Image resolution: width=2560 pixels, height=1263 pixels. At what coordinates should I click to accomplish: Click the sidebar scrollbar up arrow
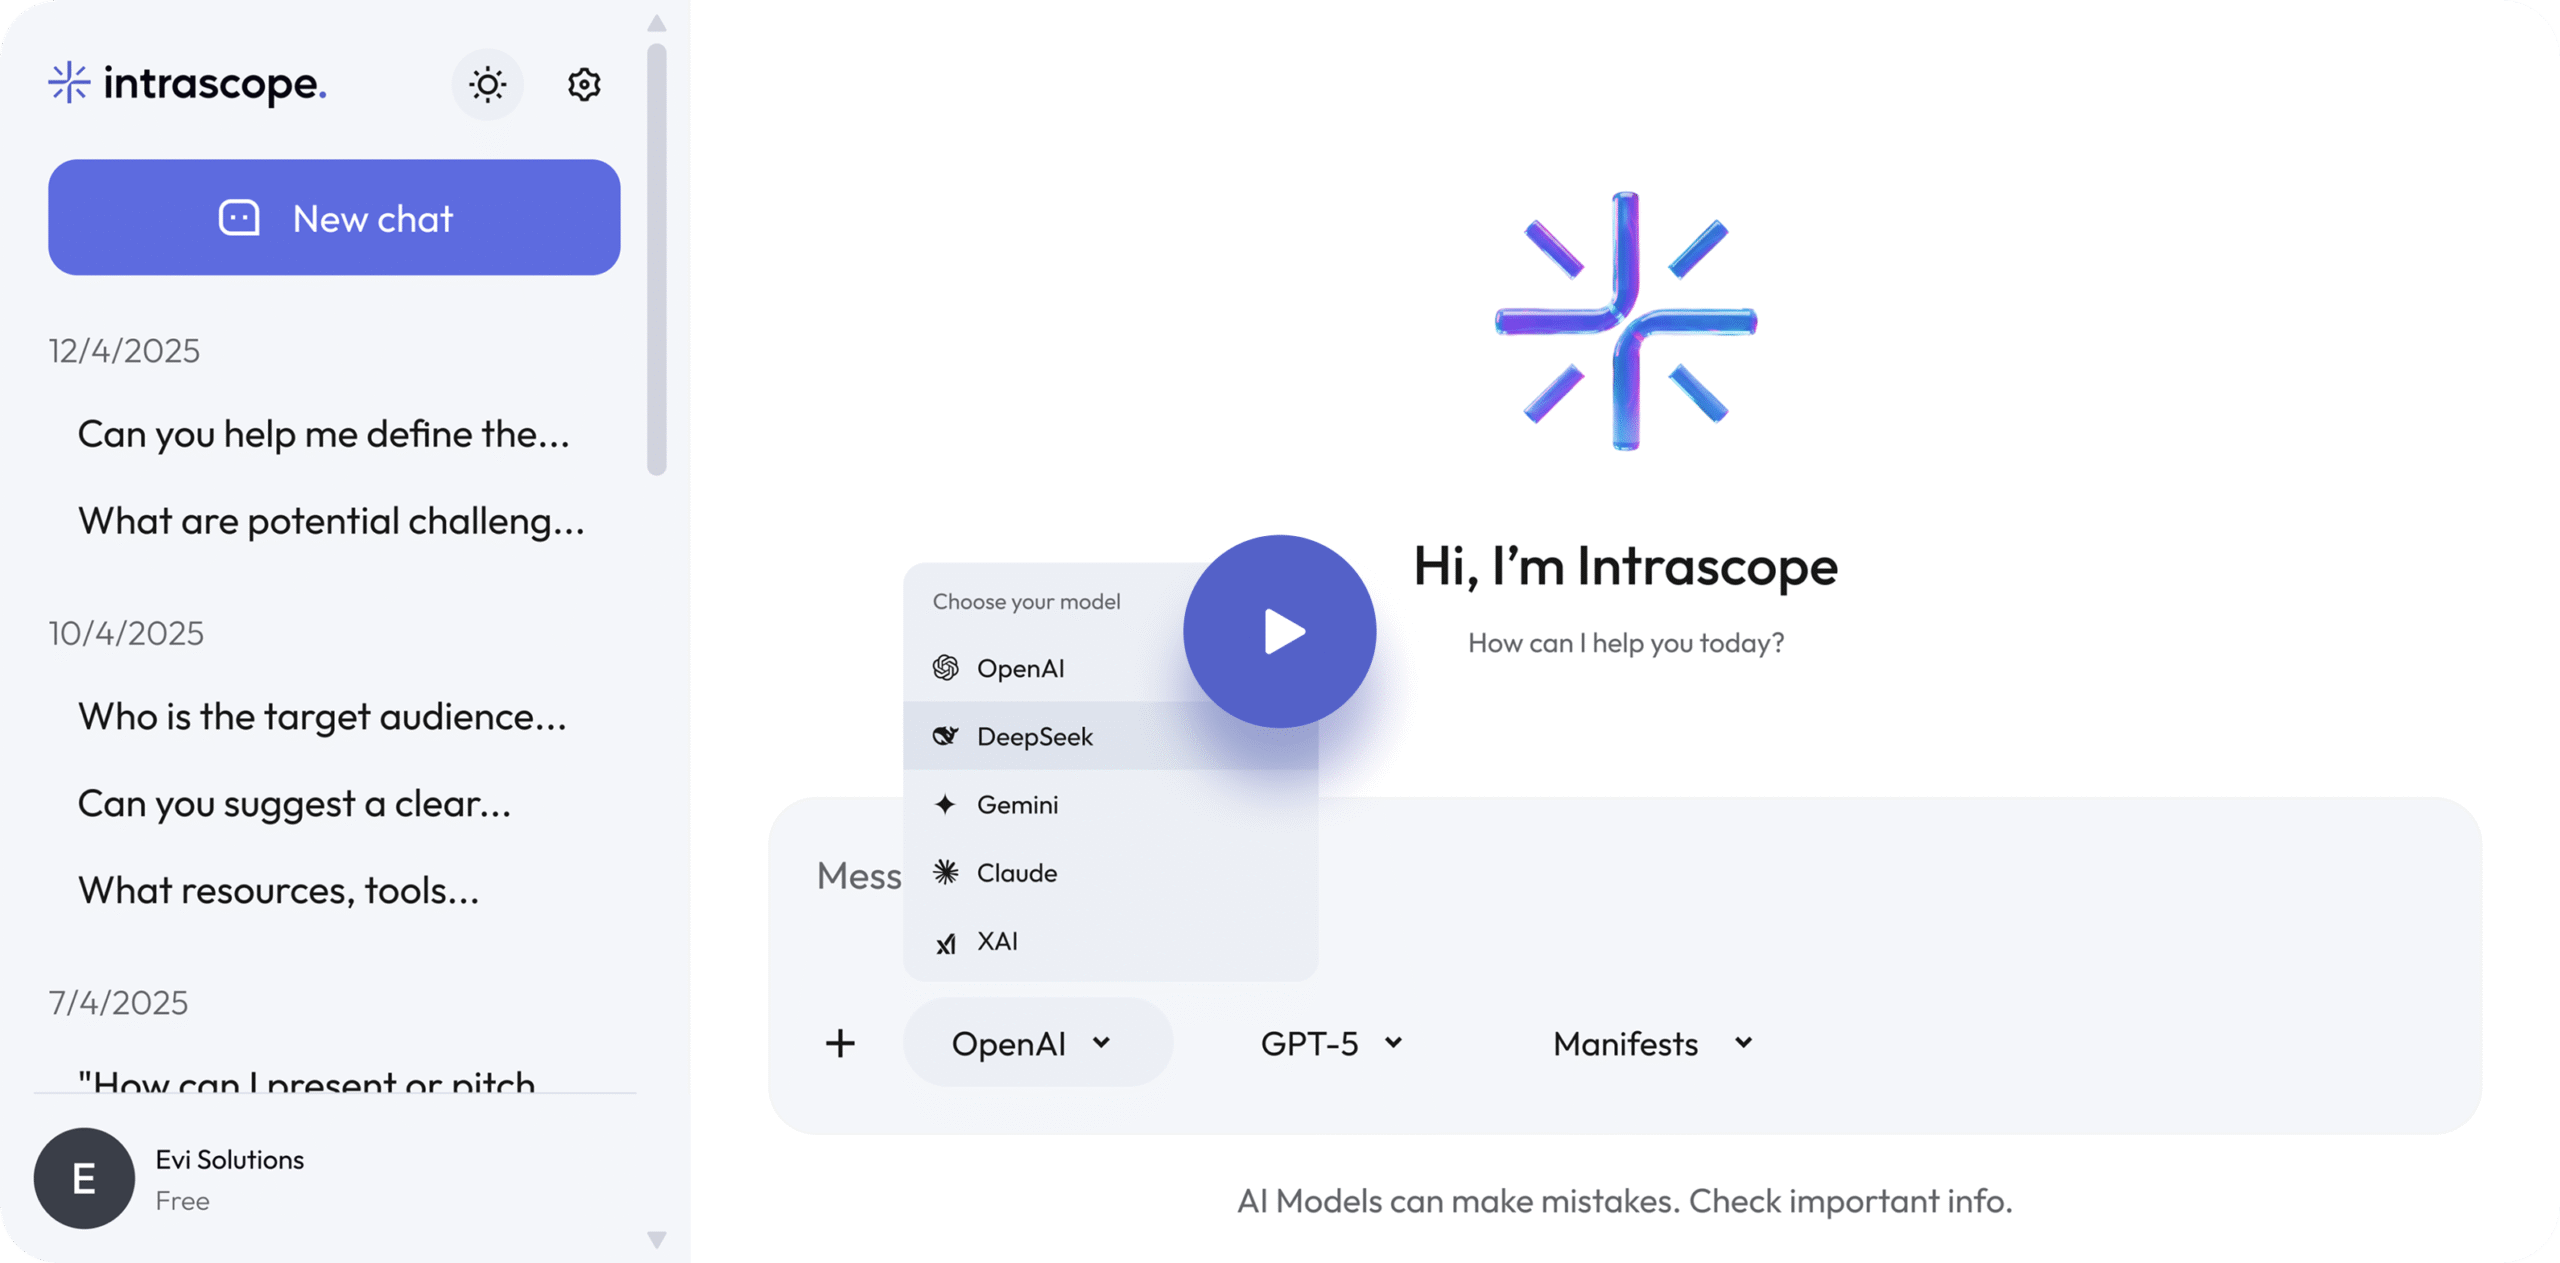pos(657,23)
